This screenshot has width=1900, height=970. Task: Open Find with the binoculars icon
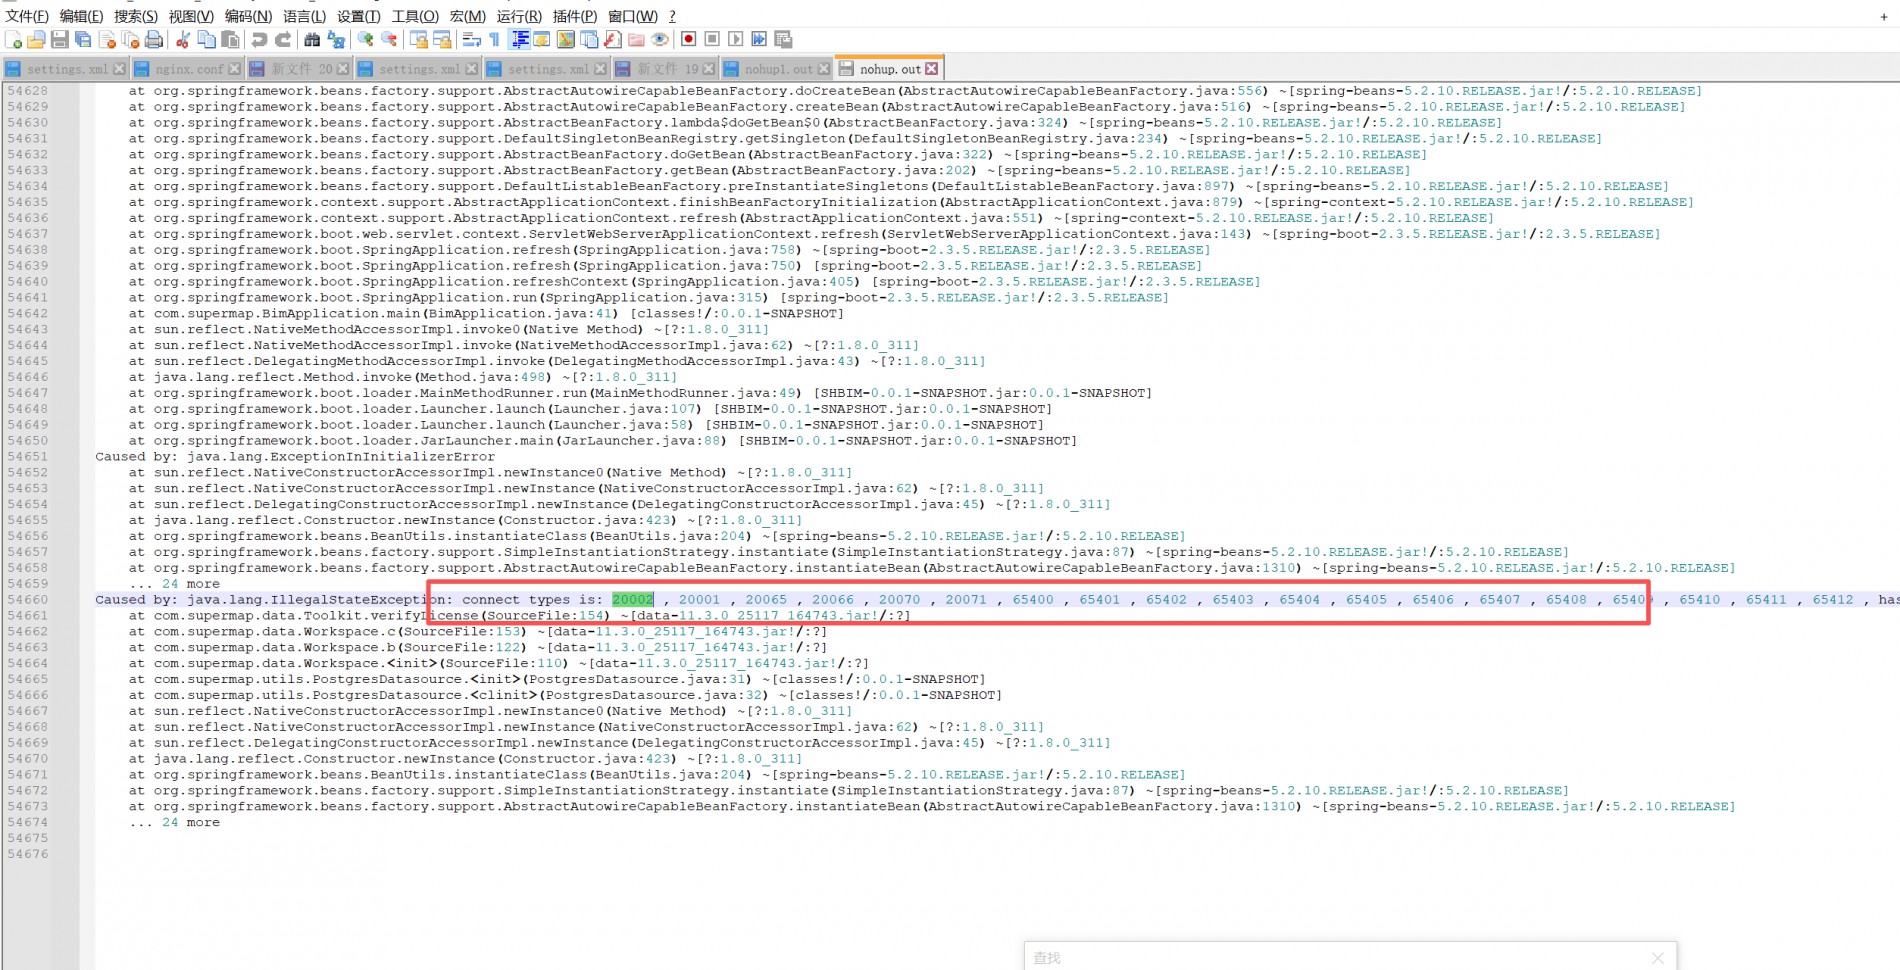[x=312, y=39]
